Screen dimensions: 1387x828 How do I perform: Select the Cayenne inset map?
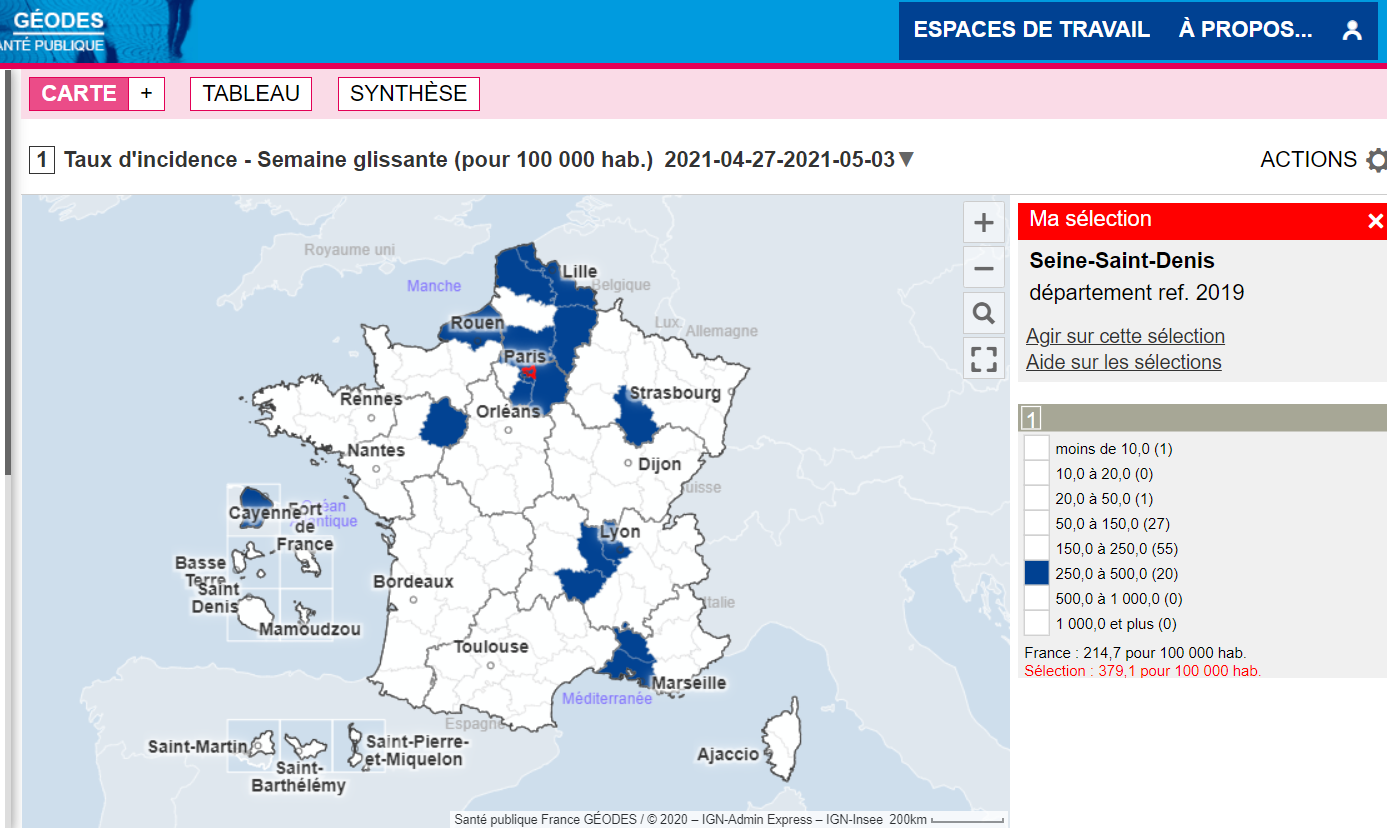[253, 509]
